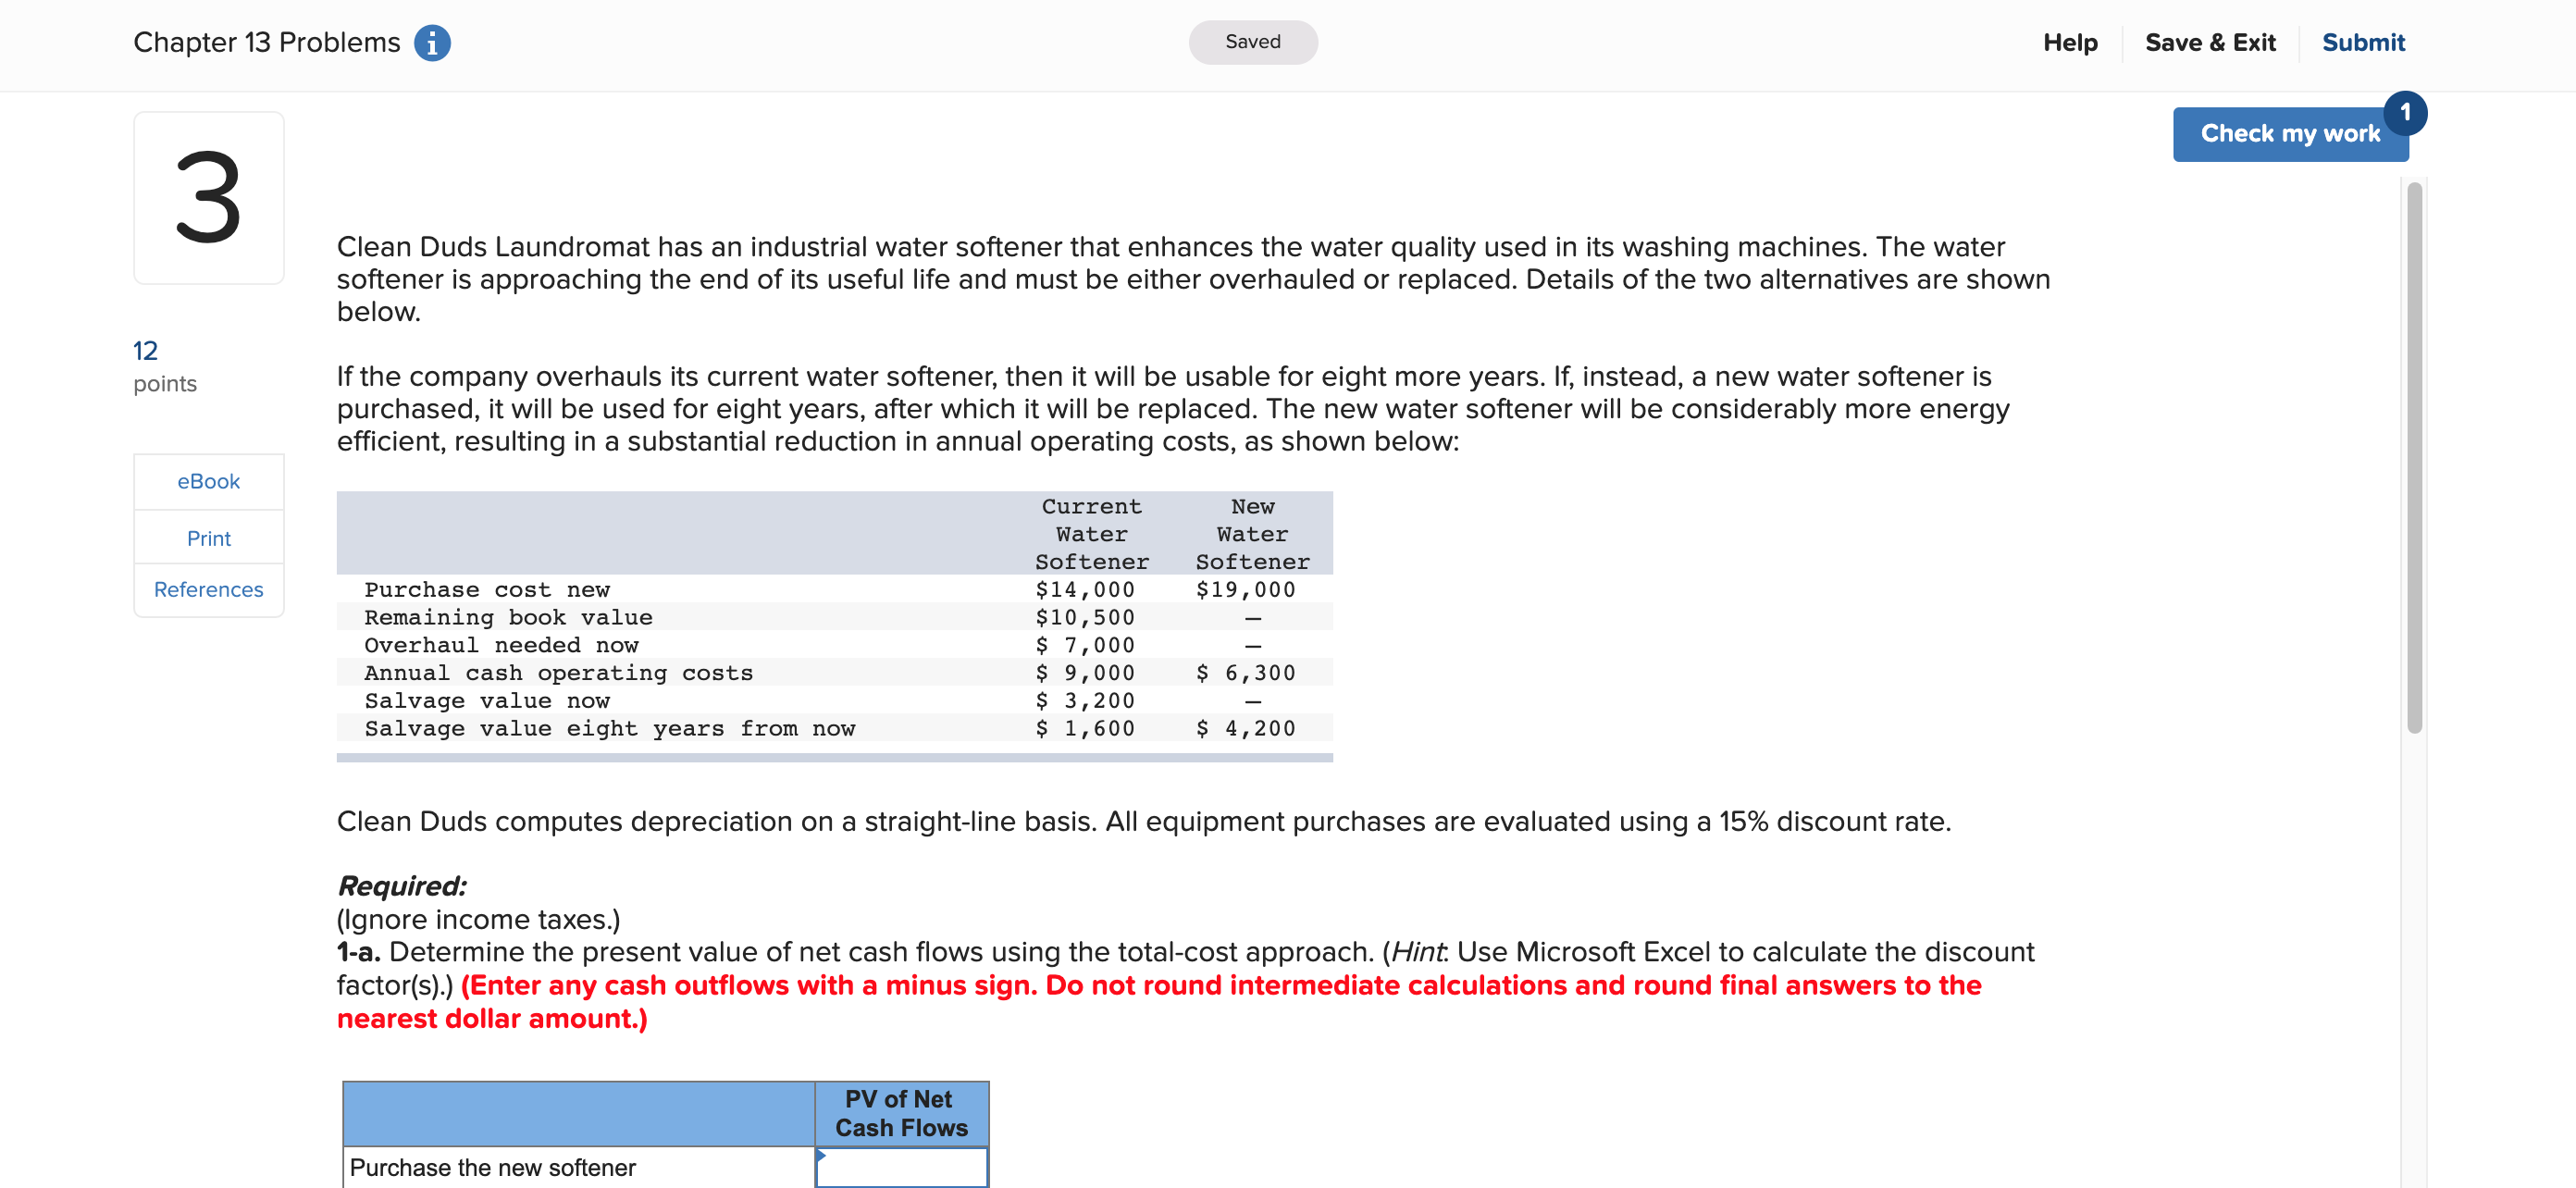Viewport: 2576px width, 1188px height.
Task: Click the Saved status toggle
Action: click(1252, 41)
